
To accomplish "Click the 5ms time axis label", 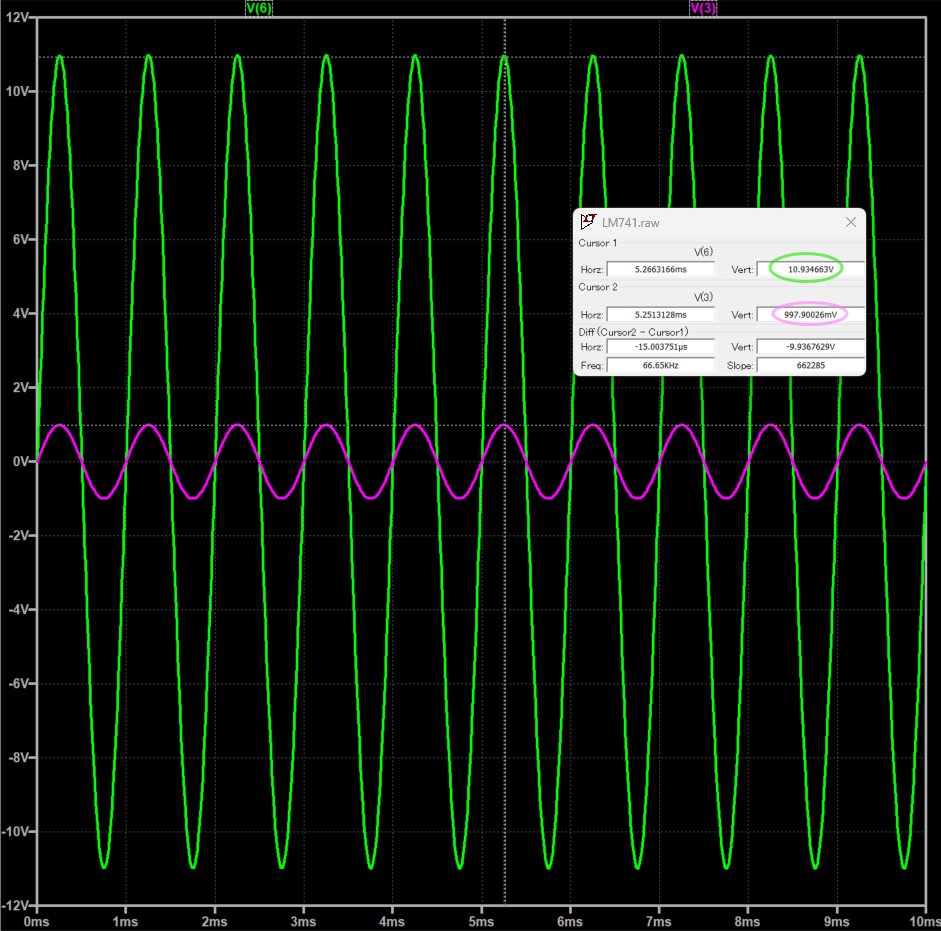I will 481,921.
